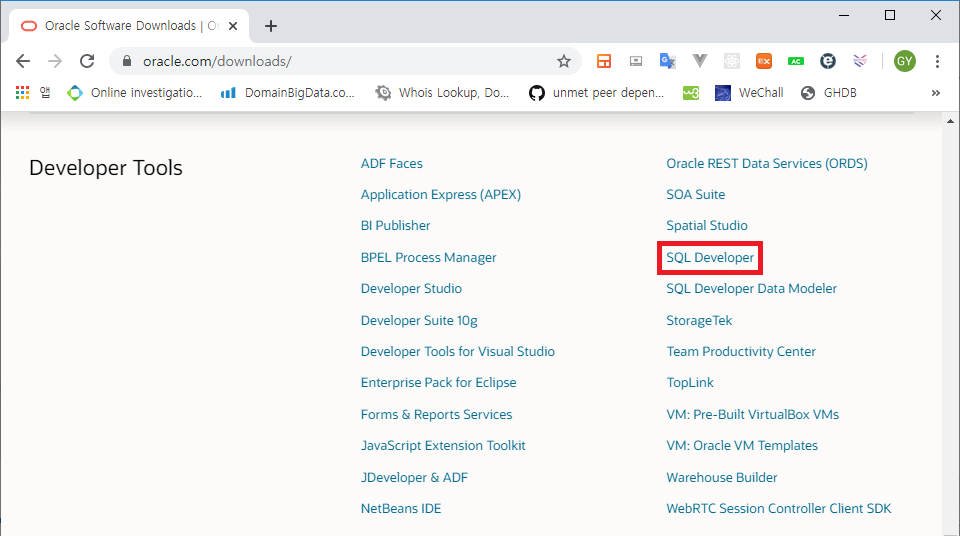Open the purple wings extension icon
Image resolution: width=960 pixels, height=536 pixels.
[860, 61]
